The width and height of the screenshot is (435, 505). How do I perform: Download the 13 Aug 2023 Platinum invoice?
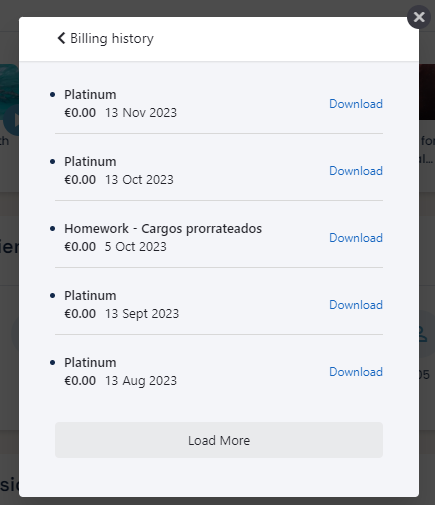click(356, 372)
